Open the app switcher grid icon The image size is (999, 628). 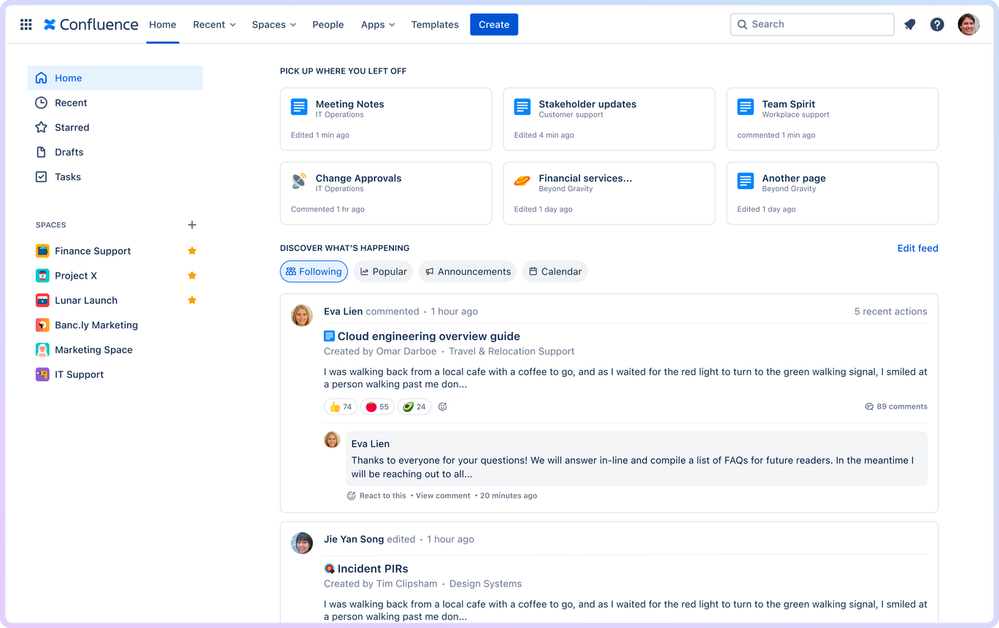(x=26, y=24)
